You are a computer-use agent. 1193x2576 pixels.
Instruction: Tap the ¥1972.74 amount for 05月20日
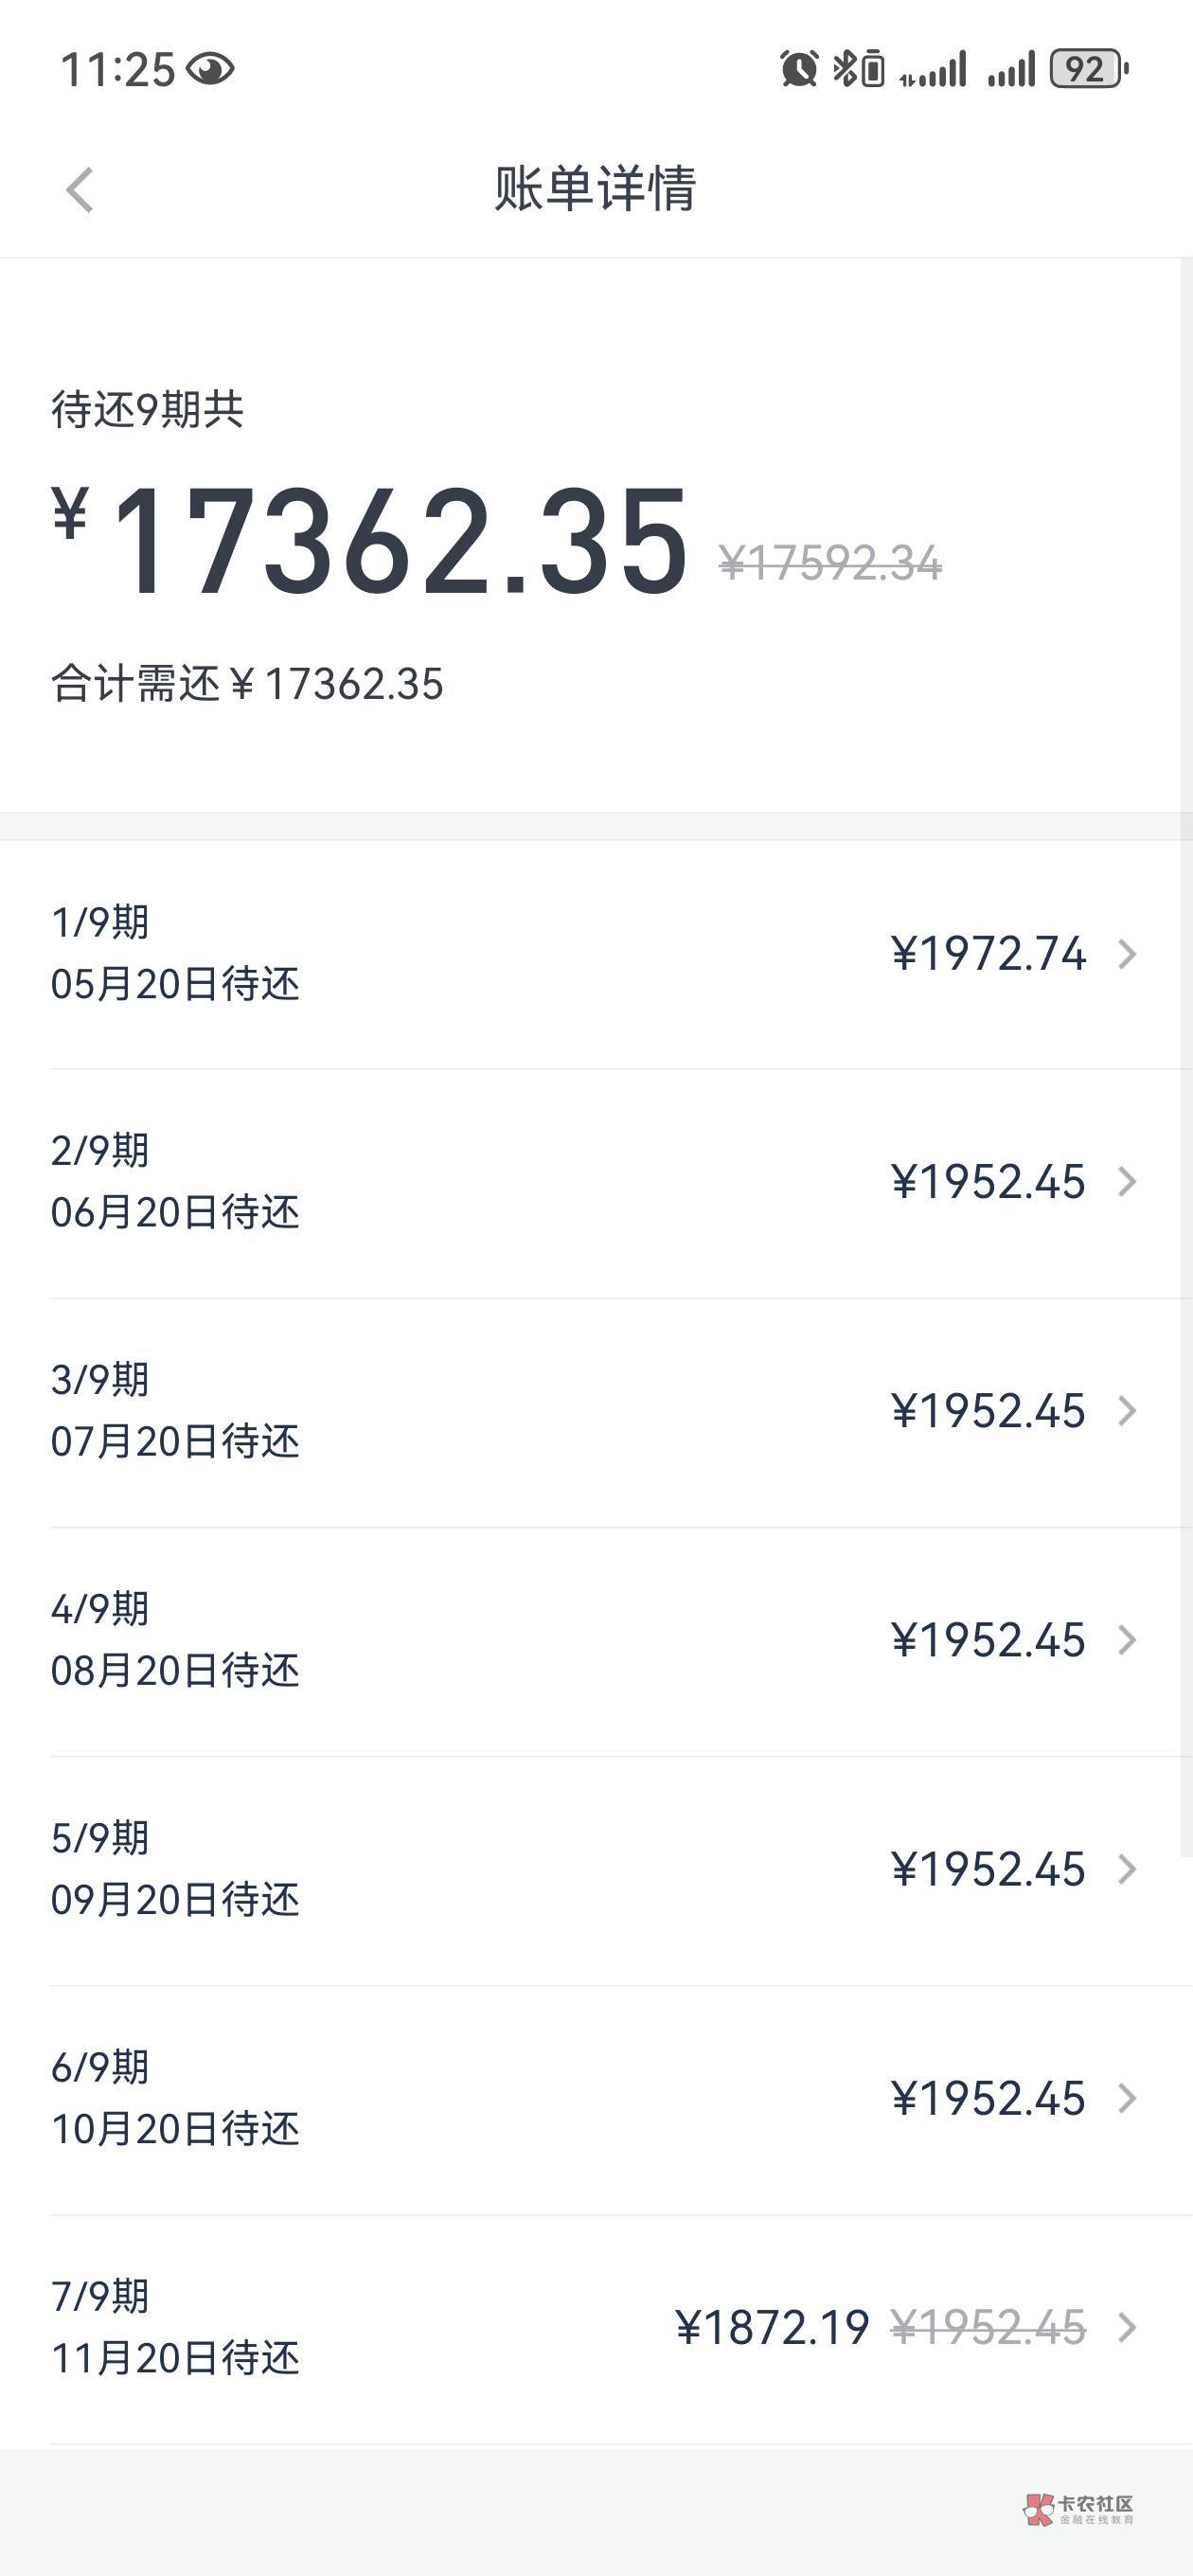click(988, 954)
